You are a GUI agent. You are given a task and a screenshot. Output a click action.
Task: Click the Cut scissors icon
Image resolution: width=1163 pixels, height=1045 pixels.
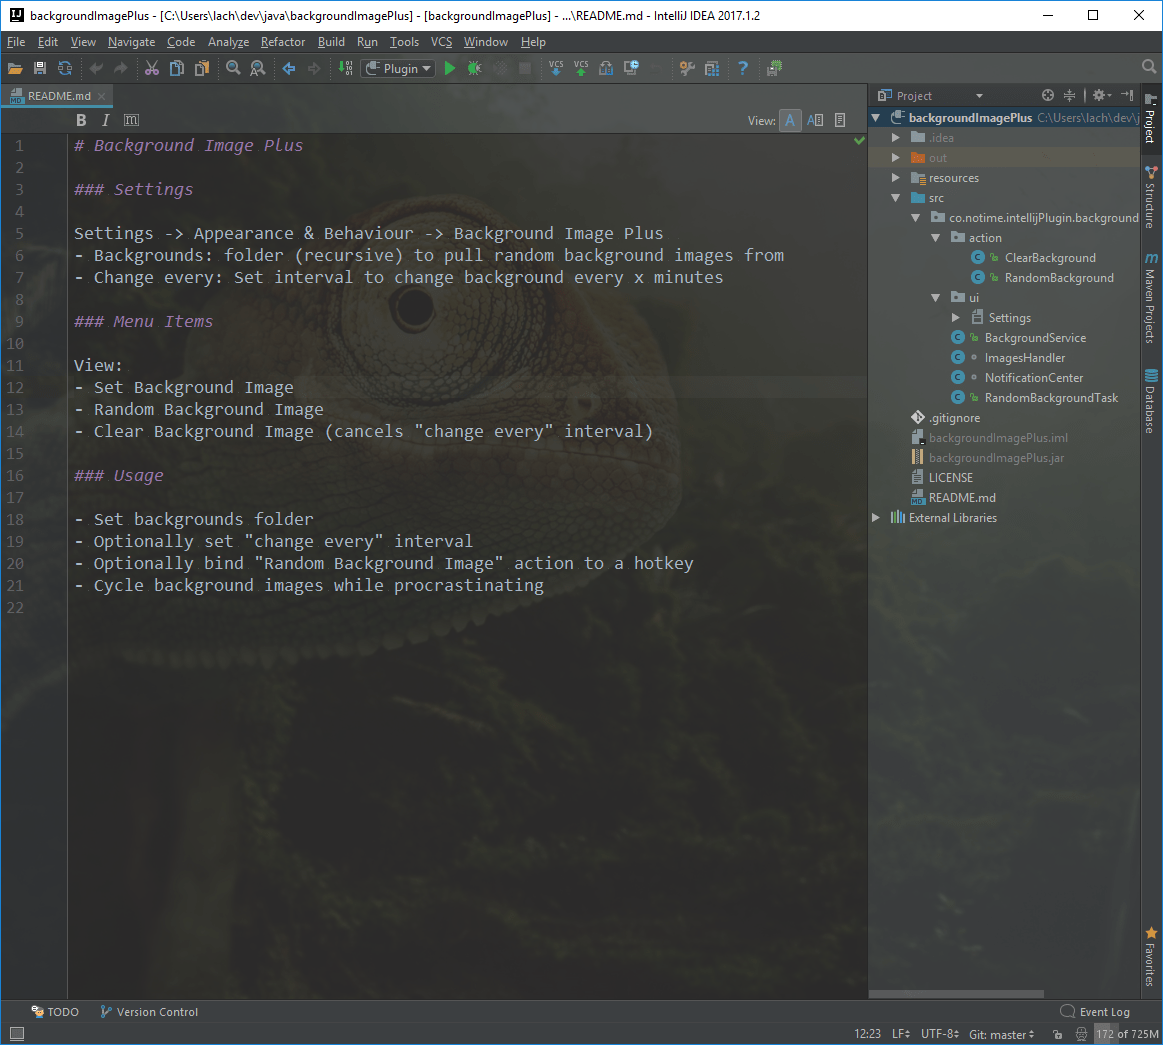coord(152,68)
